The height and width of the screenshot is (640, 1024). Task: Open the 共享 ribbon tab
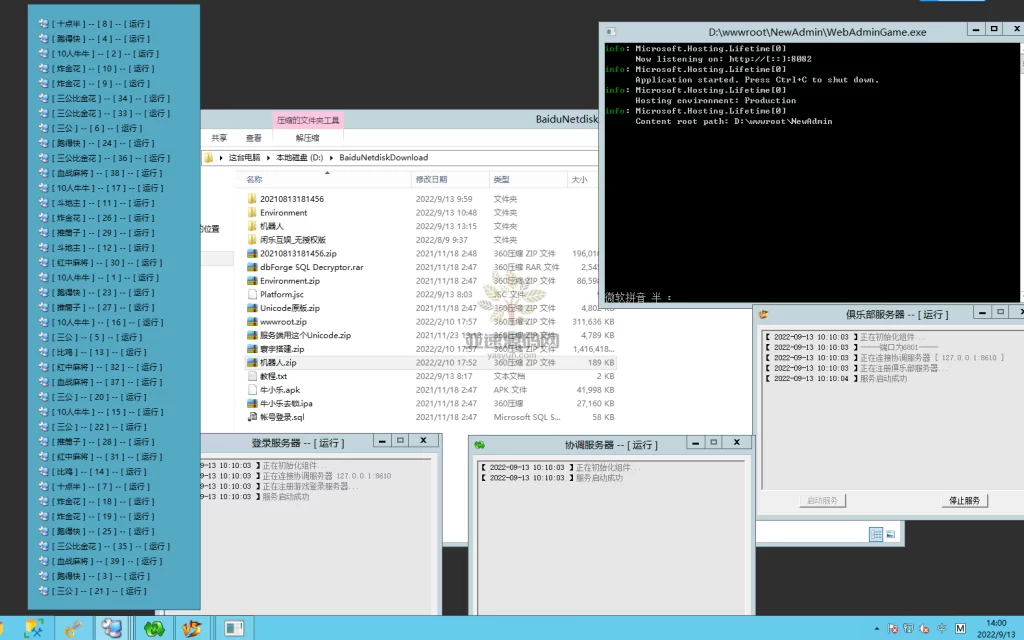coord(219,138)
